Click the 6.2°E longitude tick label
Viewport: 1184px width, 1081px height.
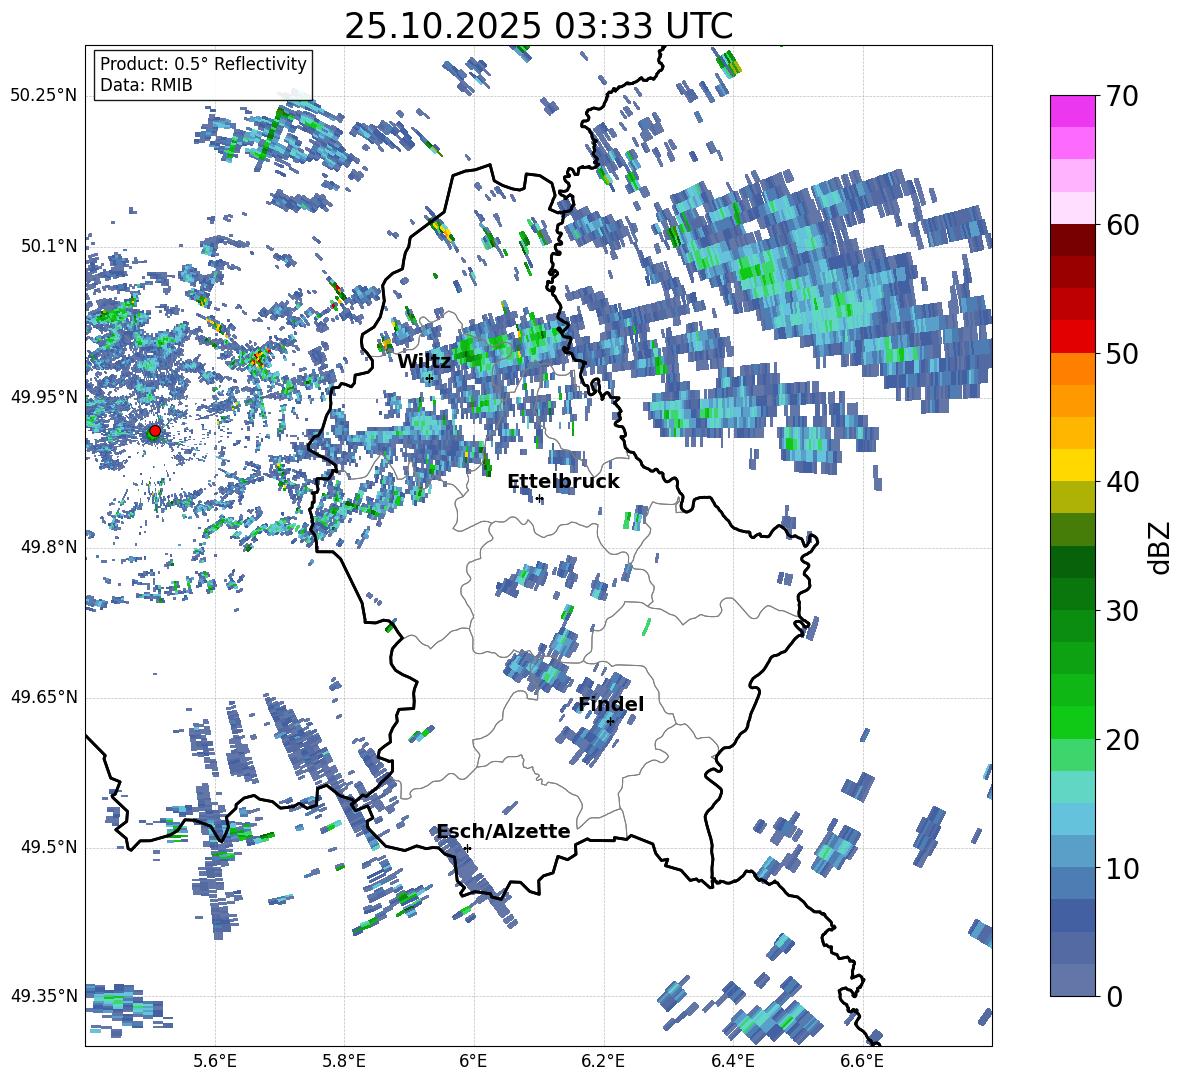tap(603, 1061)
